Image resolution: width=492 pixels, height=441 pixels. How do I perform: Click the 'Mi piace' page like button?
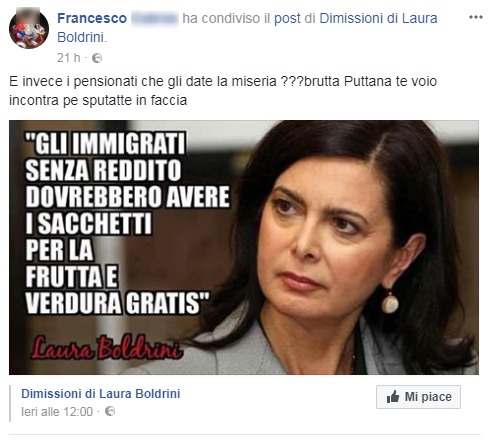tap(418, 397)
